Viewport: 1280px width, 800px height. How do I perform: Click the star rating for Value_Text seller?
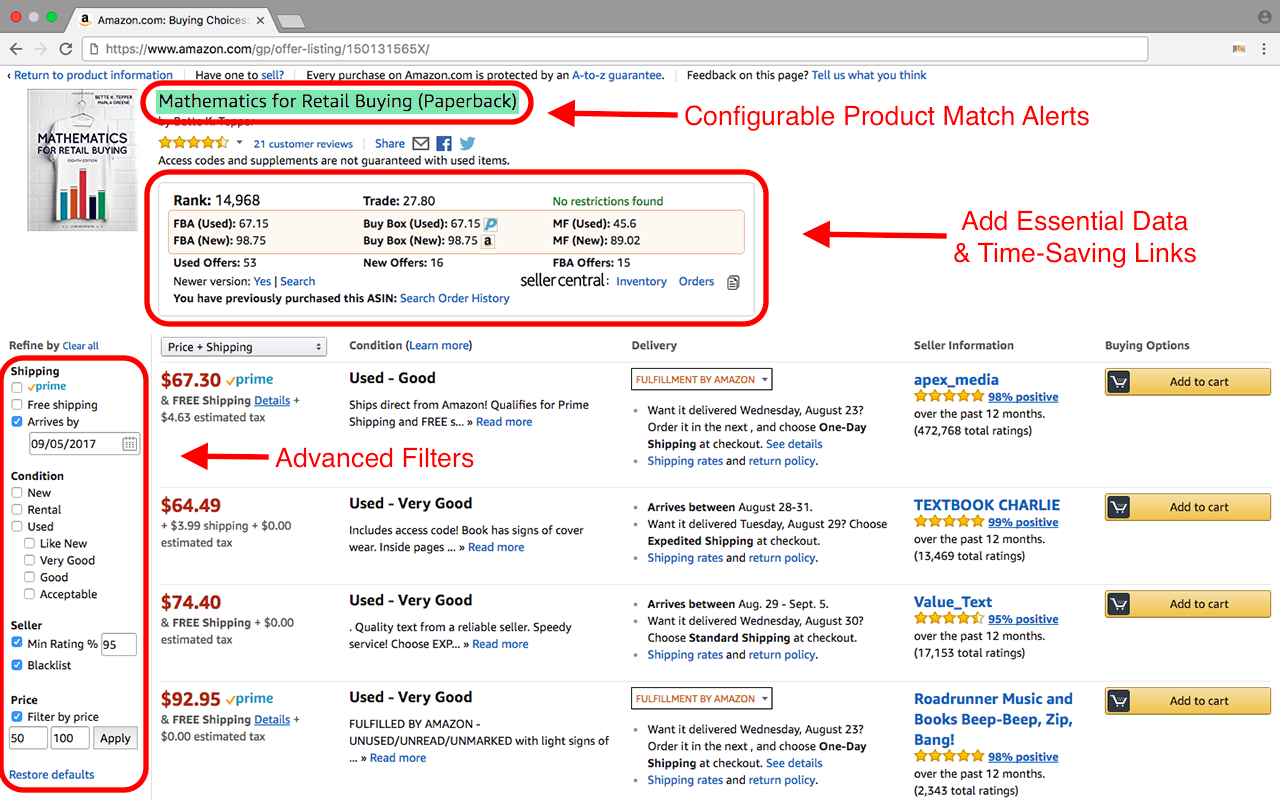click(949, 619)
